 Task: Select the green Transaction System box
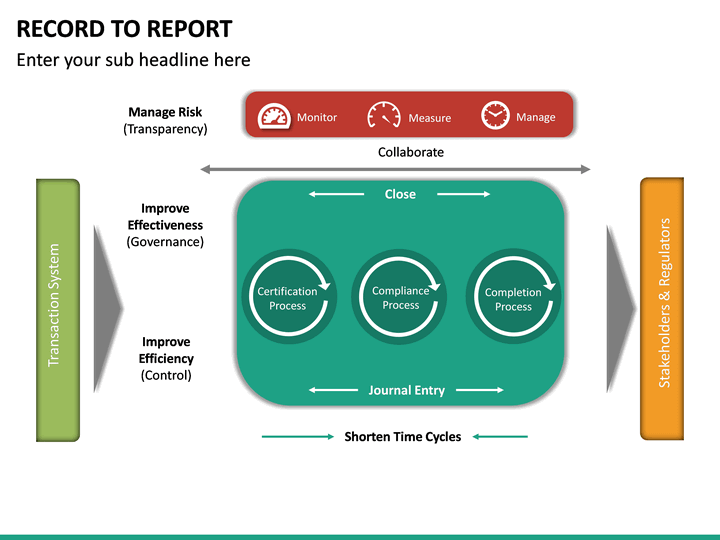click(x=57, y=310)
